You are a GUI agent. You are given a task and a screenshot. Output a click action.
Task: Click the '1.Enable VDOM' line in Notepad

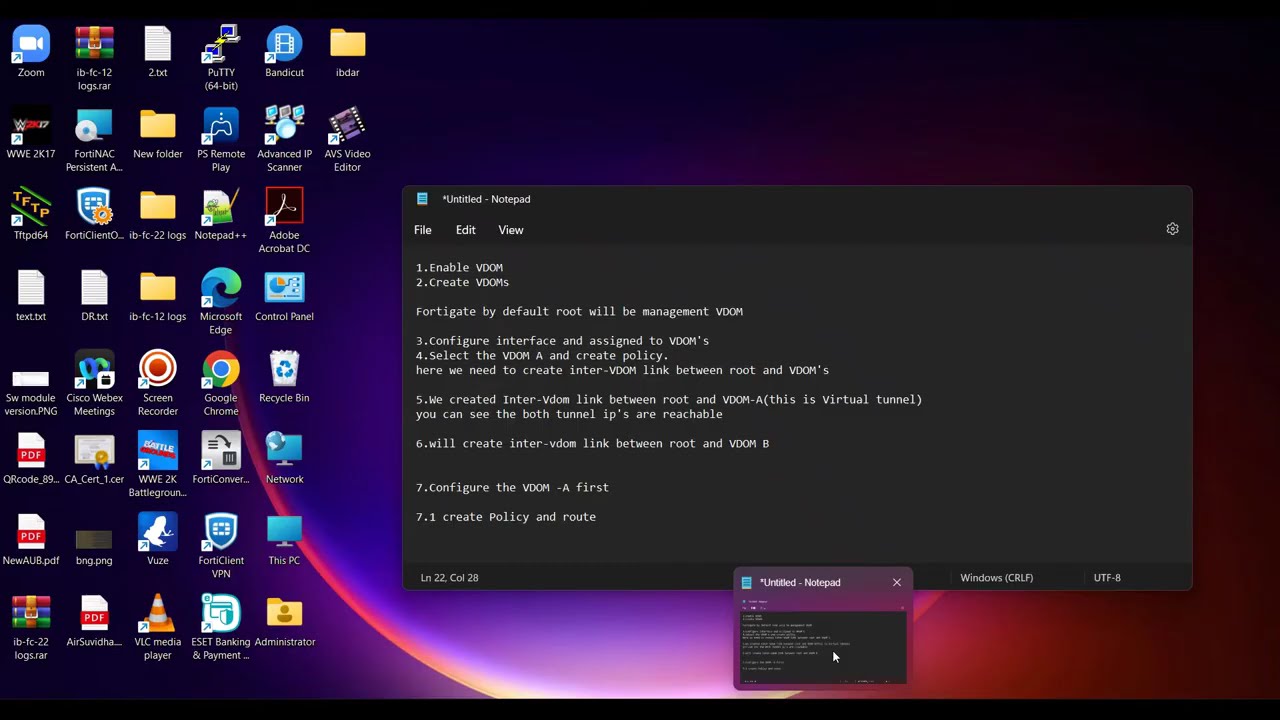[460, 267]
